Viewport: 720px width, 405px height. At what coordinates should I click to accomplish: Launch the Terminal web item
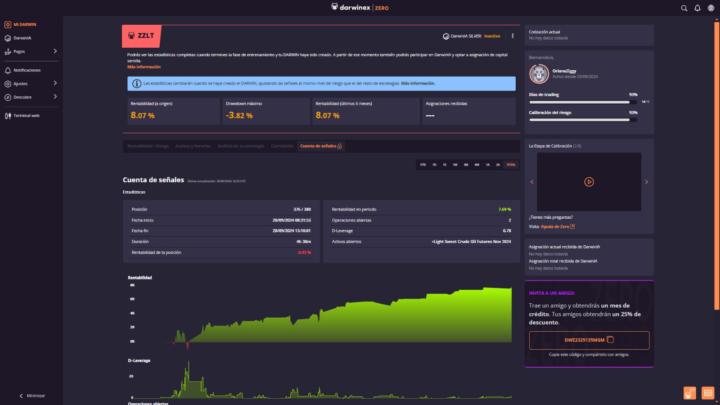click(x=22, y=116)
